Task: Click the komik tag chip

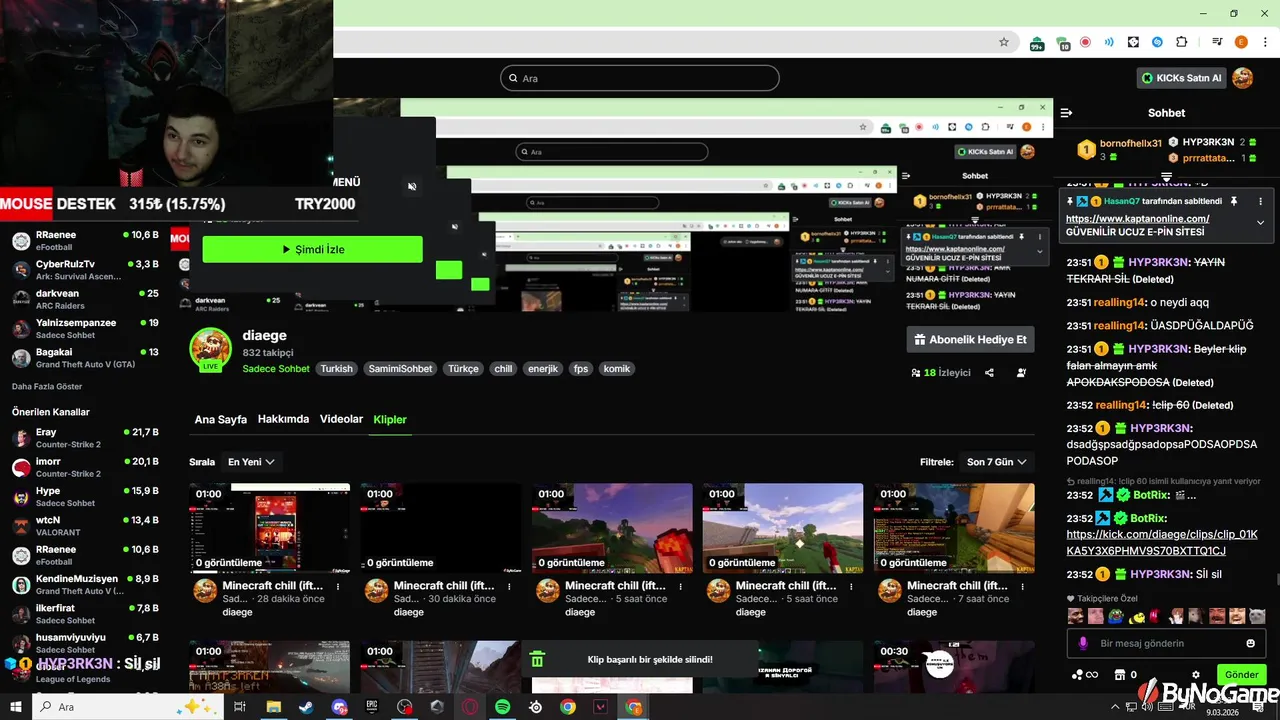Action: click(x=617, y=369)
